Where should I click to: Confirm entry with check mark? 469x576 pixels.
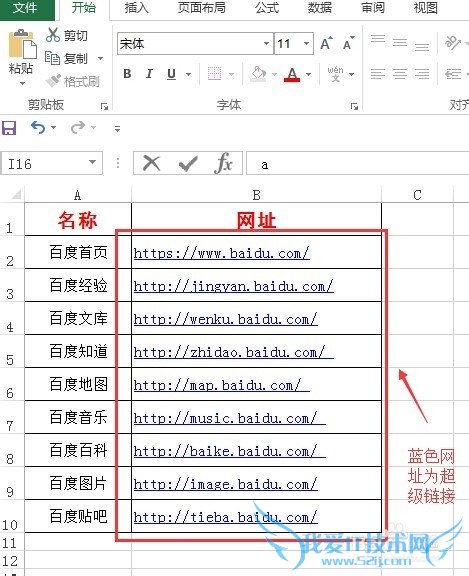click(188, 163)
